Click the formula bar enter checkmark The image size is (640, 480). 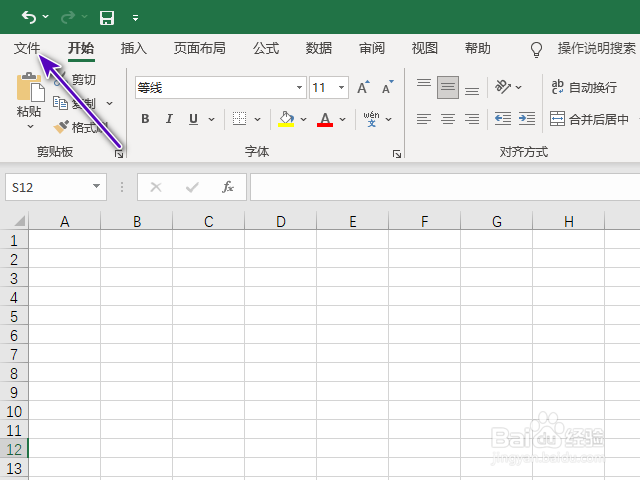coord(192,187)
